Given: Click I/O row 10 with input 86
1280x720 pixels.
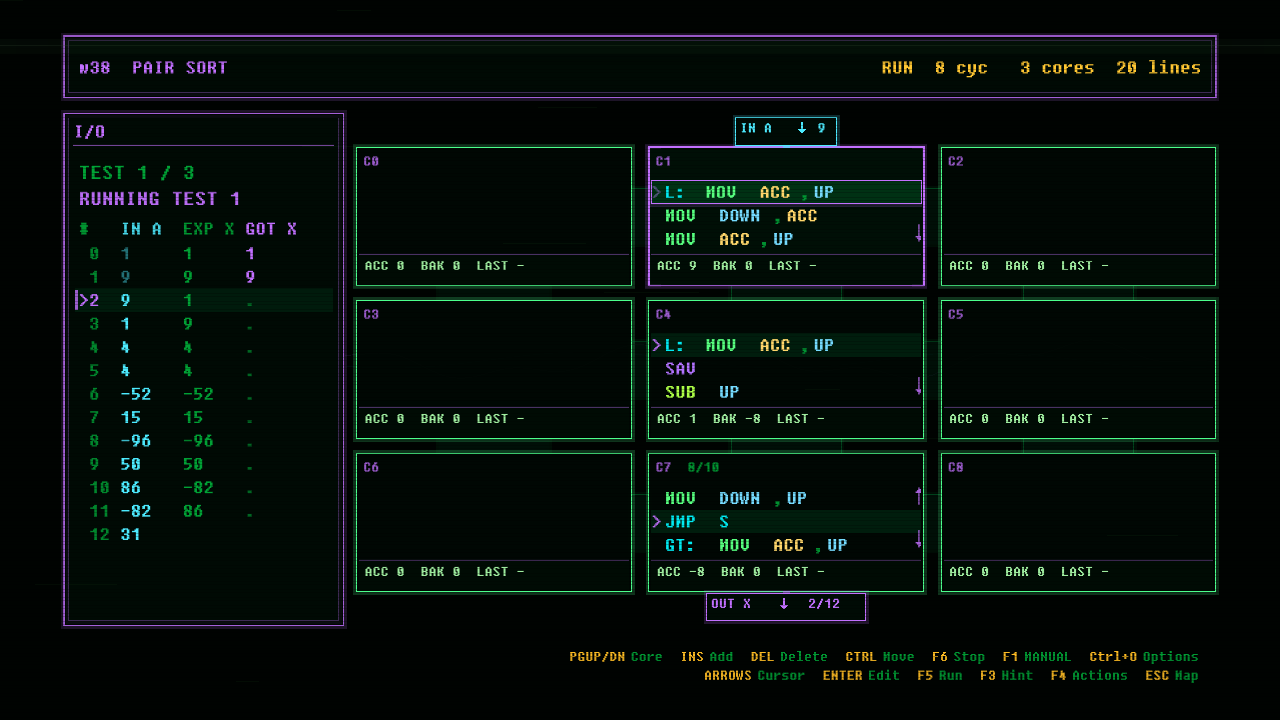Looking at the screenshot, I should click(x=204, y=488).
